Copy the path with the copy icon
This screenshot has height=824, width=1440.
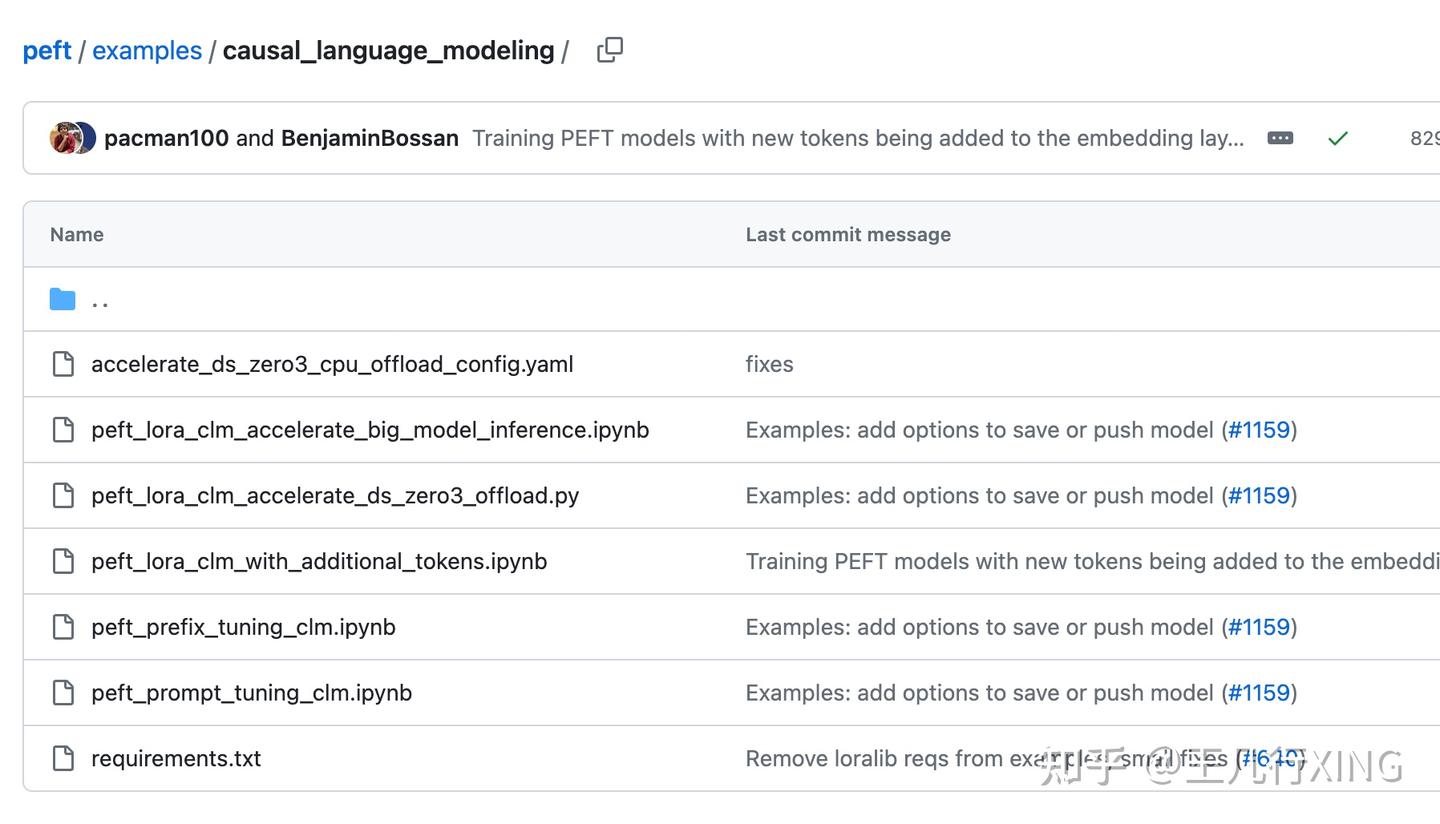click(x=610, y=50)
